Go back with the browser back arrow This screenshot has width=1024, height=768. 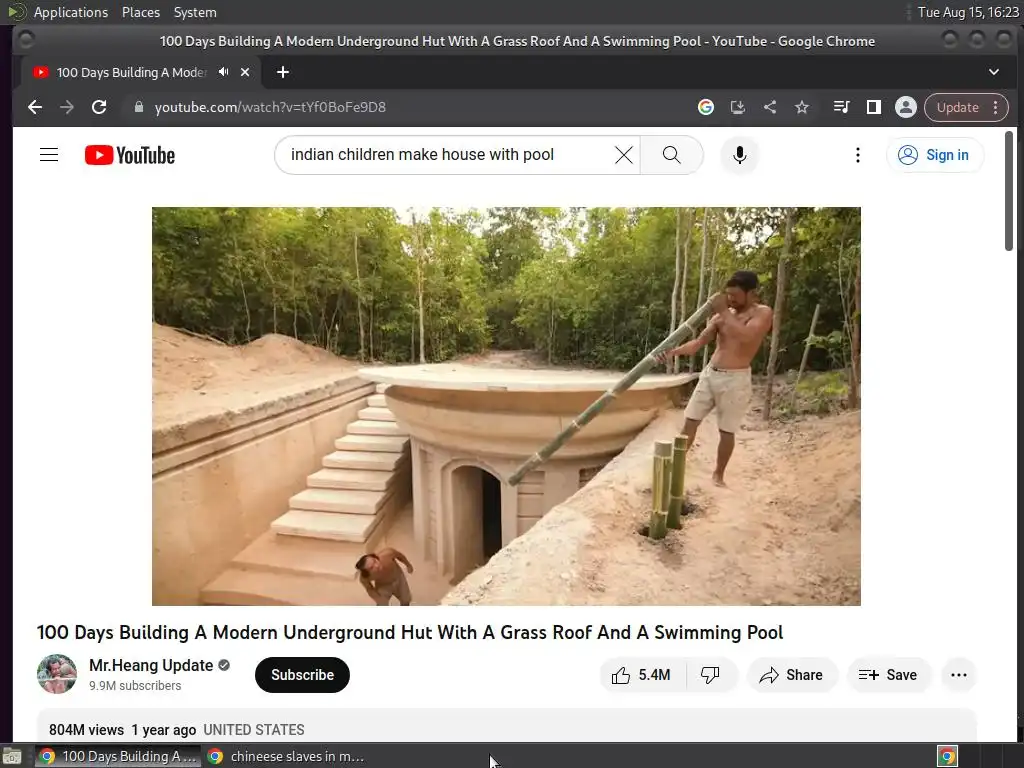35,107
